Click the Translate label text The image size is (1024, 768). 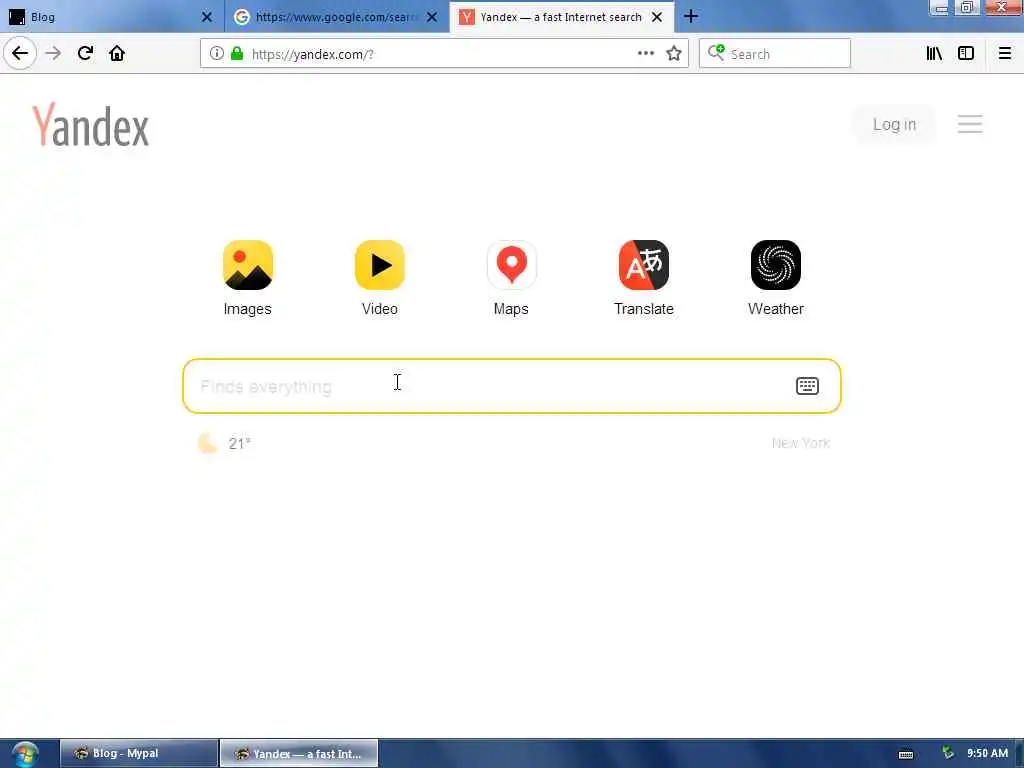click(x=643, y=309)
